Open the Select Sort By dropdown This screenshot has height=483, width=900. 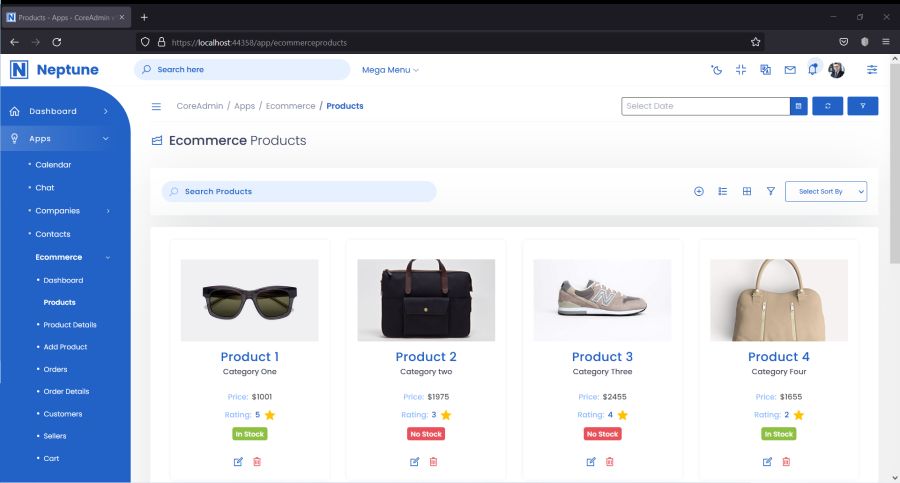[x=826, y=191]
